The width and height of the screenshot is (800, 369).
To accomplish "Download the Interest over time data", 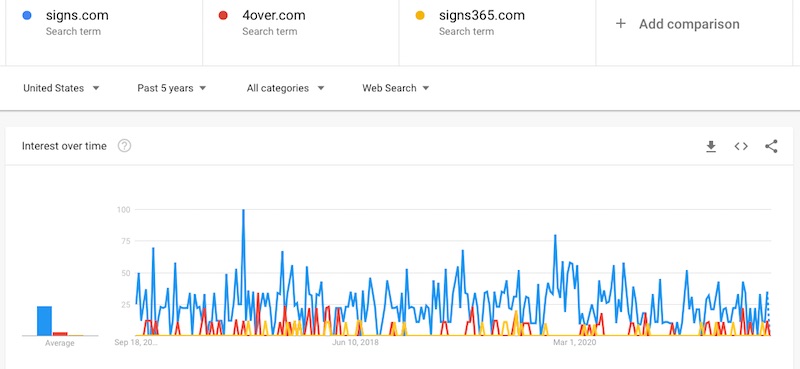I will click(711, 146).
